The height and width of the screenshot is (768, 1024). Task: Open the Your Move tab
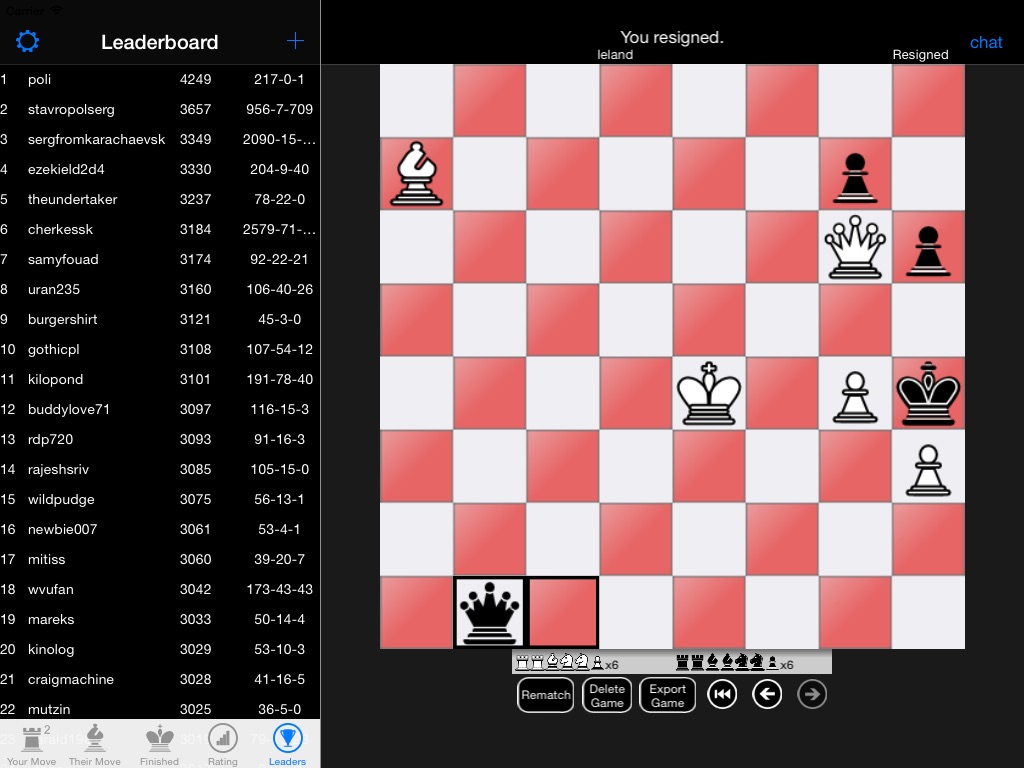[x=31, y=744]
